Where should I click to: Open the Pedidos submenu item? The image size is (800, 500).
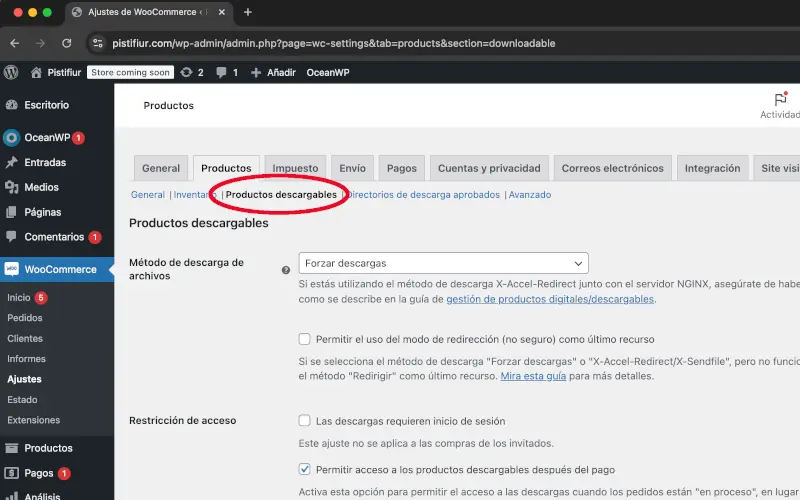[x=24, y=318]
